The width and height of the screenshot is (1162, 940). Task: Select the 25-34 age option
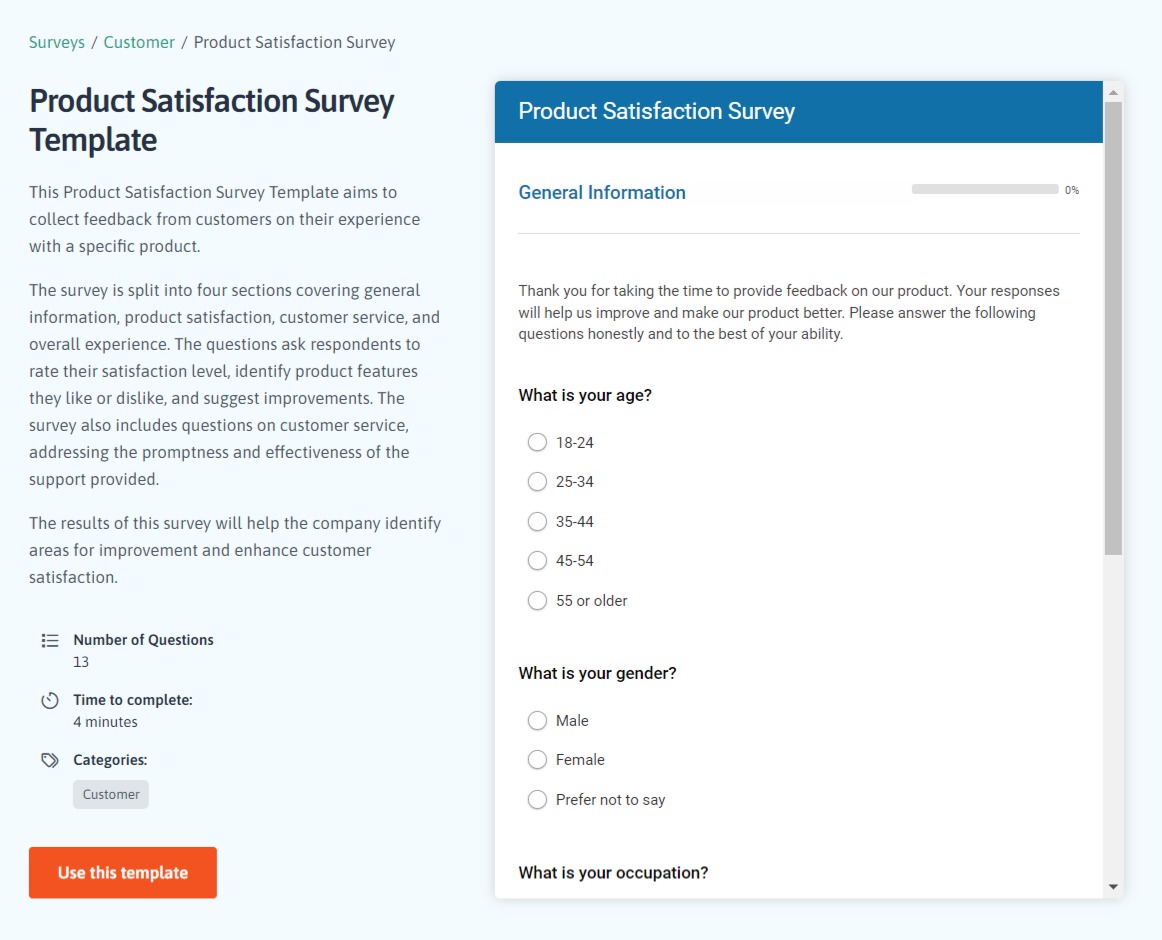tap(537, 481)
